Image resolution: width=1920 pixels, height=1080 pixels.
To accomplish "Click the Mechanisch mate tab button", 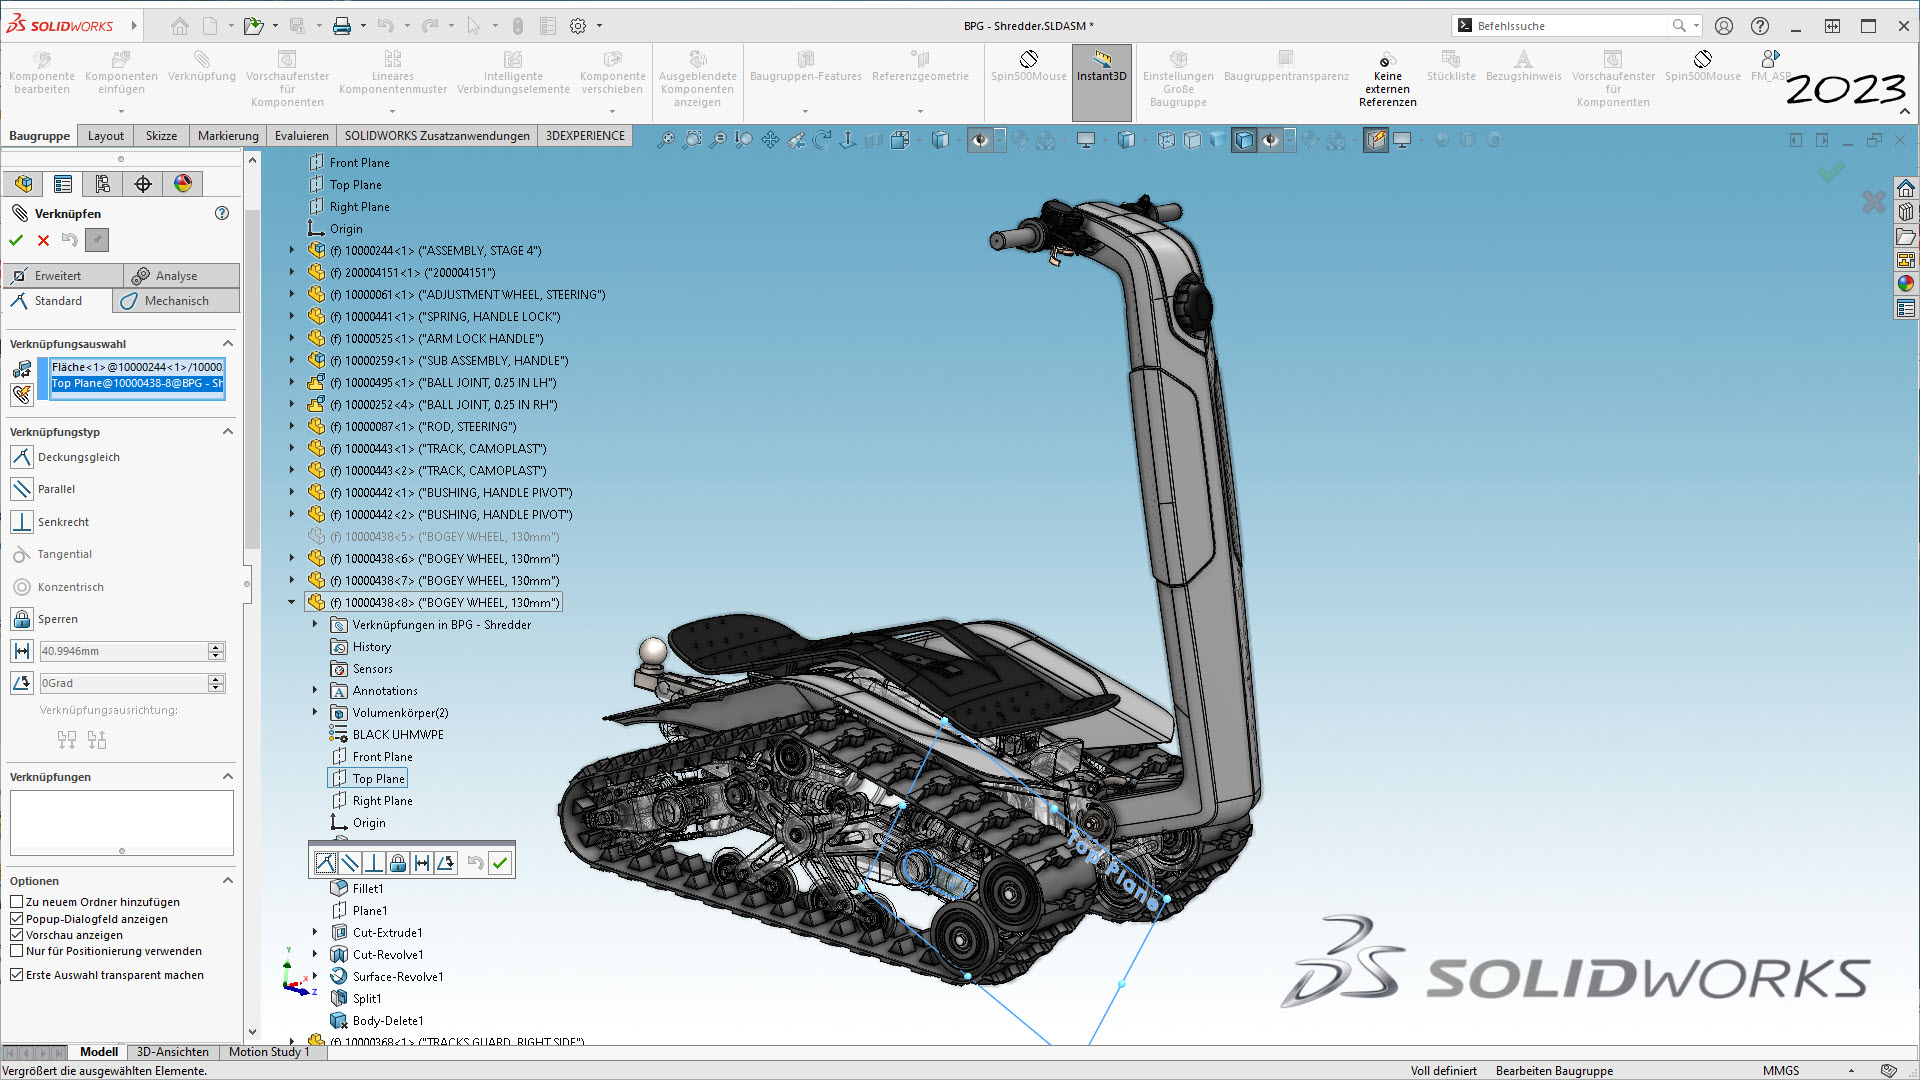I will pyautogui.click(x=176, y=301).
